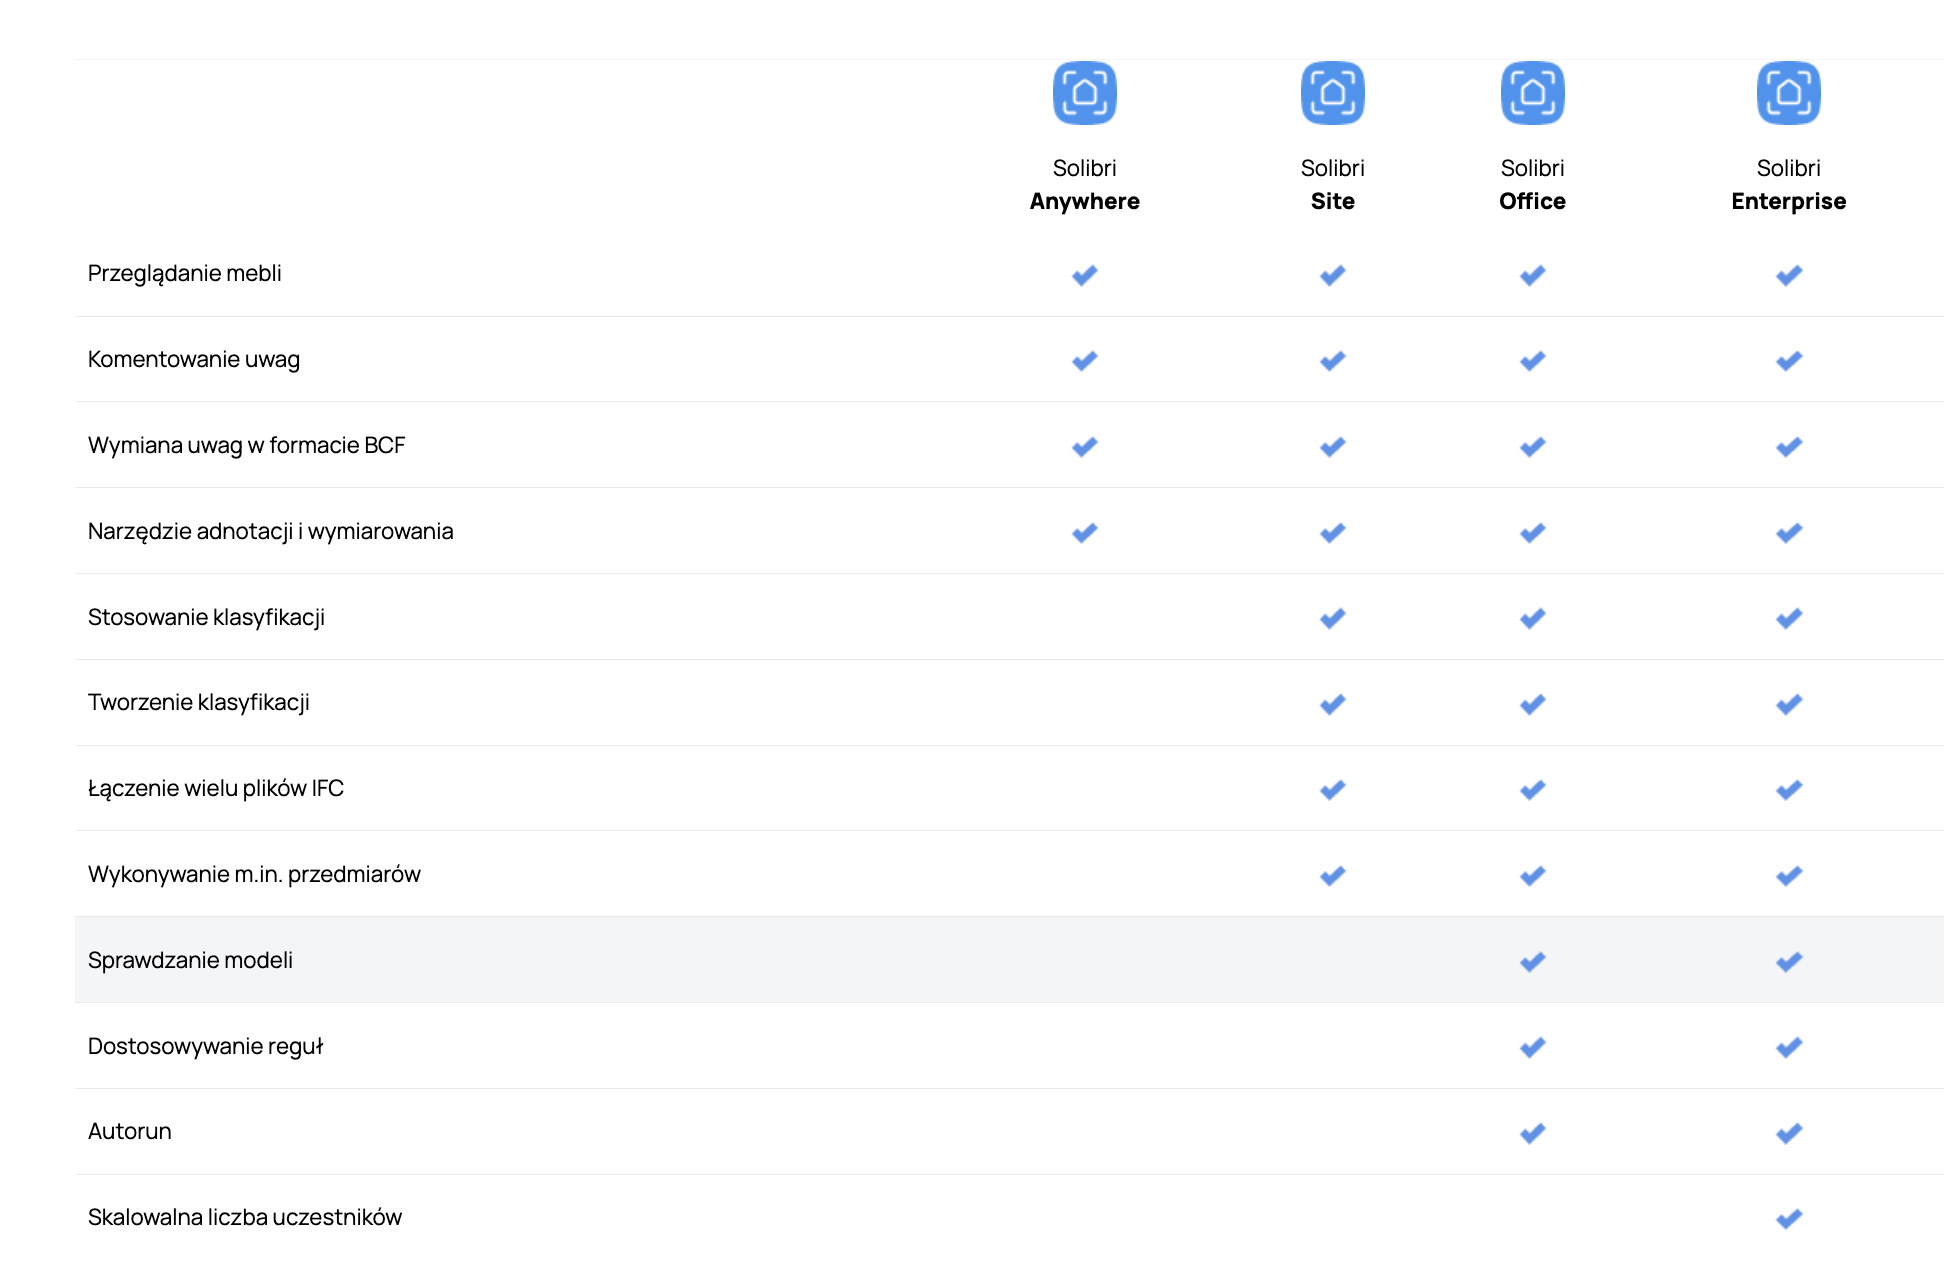This screenshot has width=1954, height=1286.
Task: Click Office checkmark in Autorun row
Action: 1532,1134
